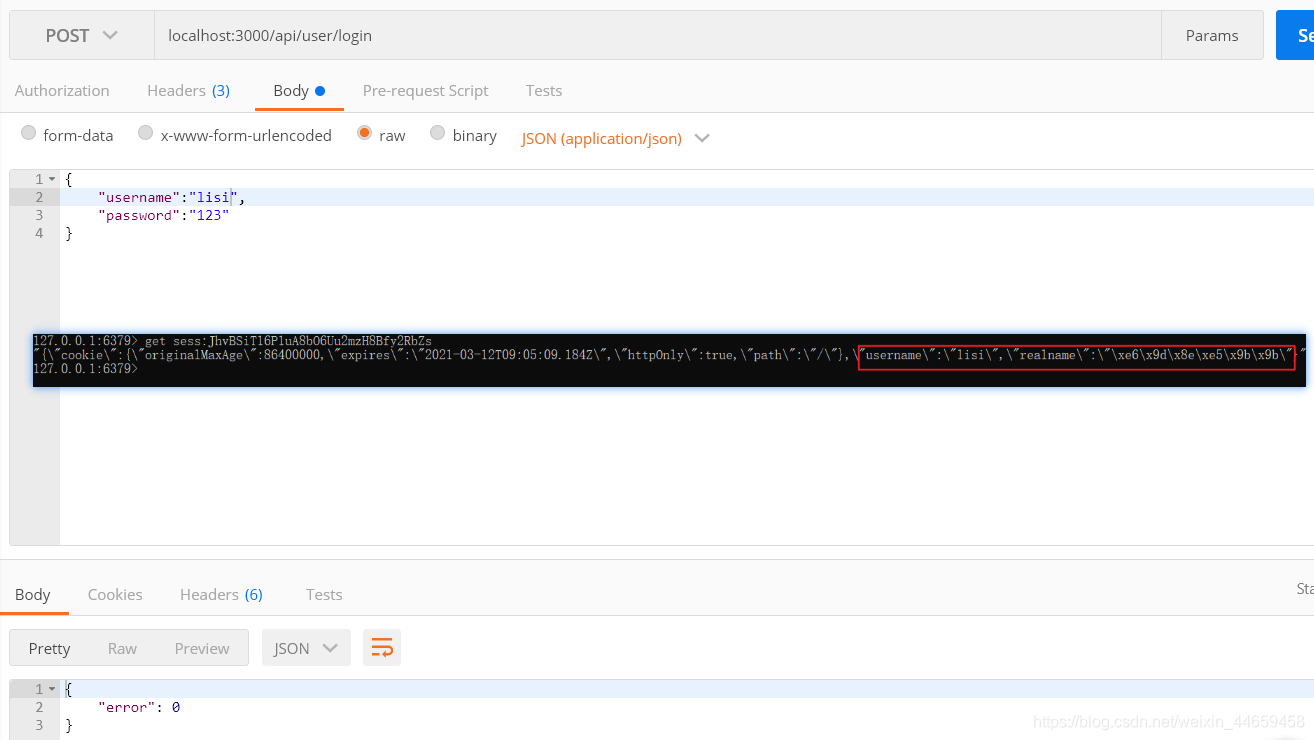
Task: Open the request Headers (3) tab
Action: click(x=188, y=90)
